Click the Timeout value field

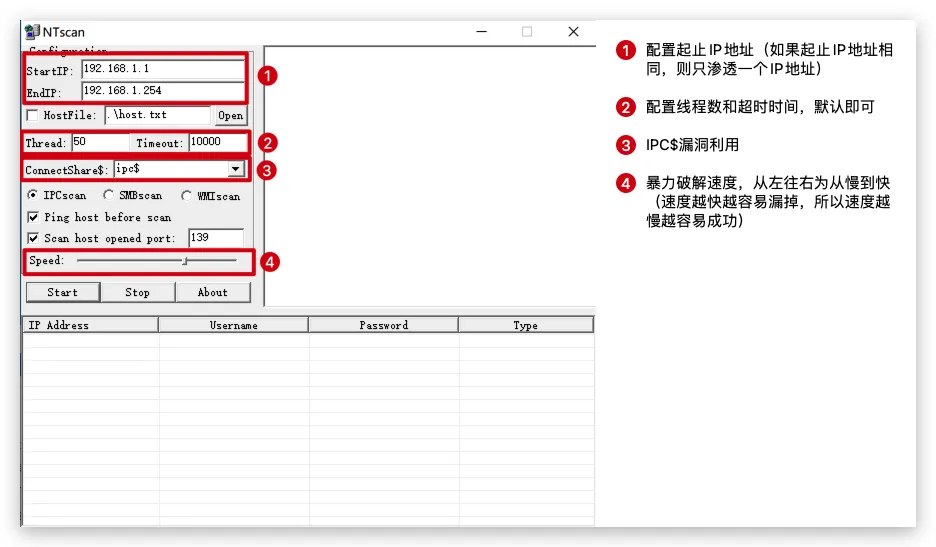[217, 142]
